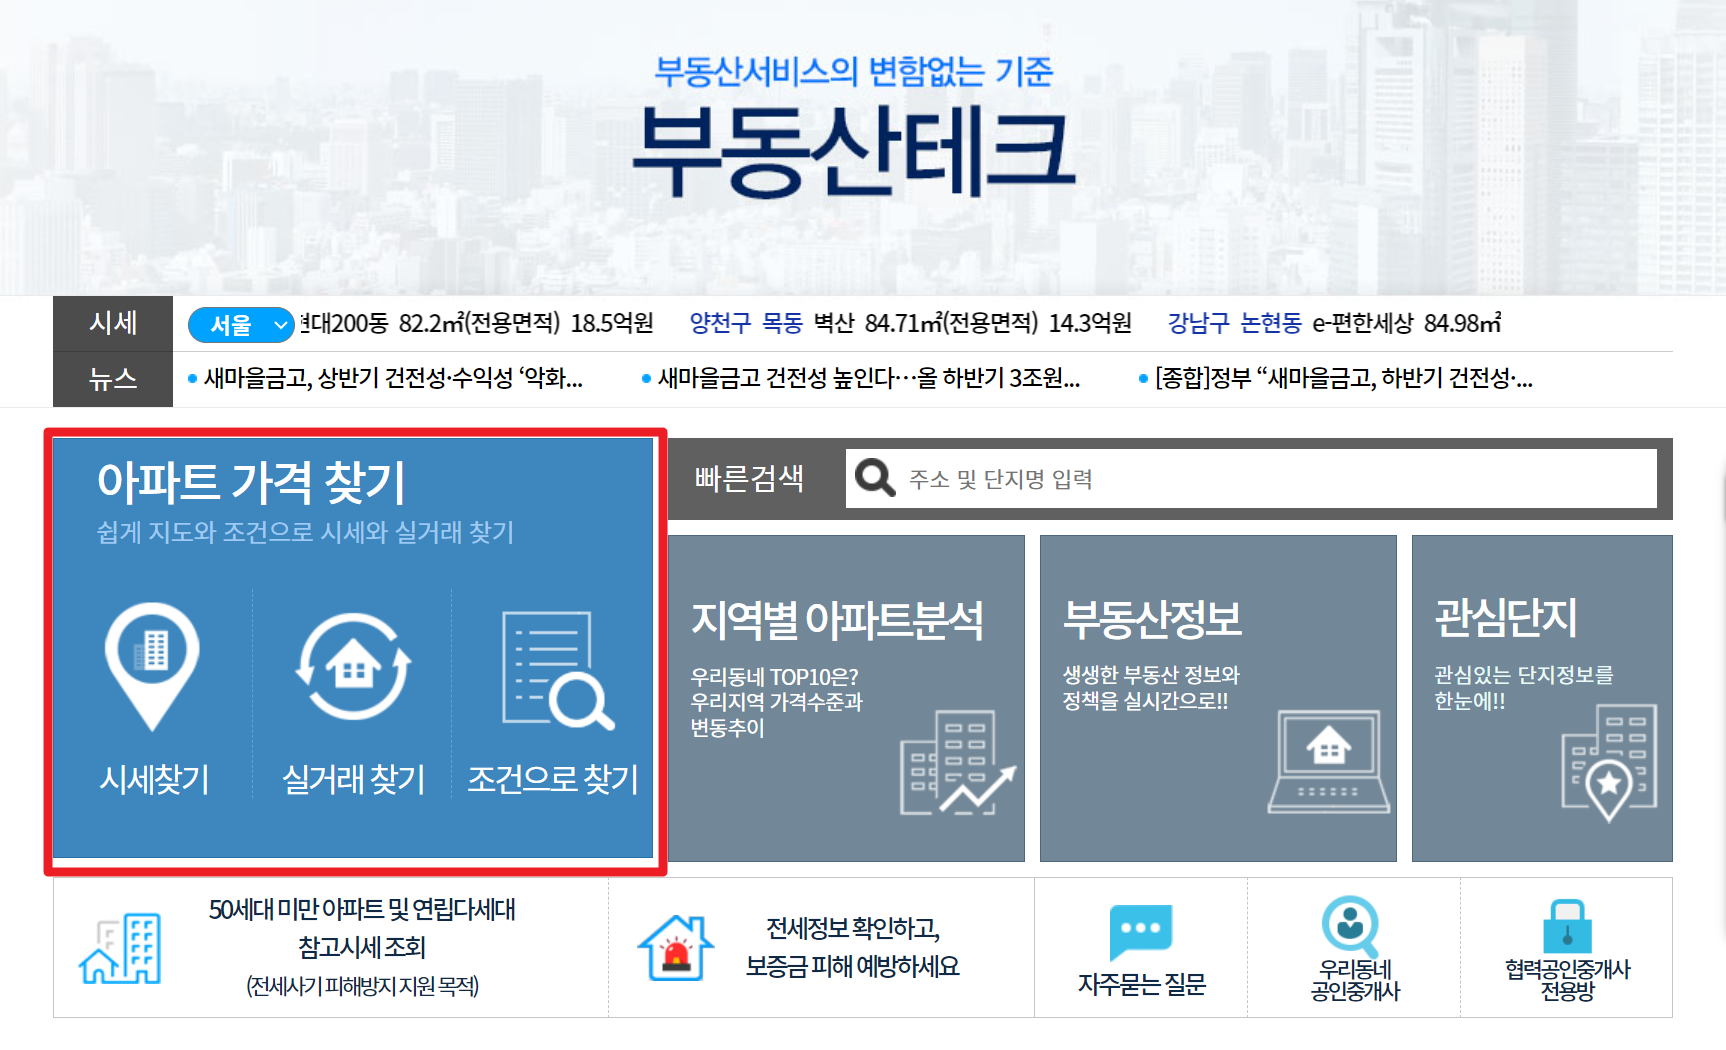
Task: Open the 서울 region dropdown
Action: coord(241,325)
